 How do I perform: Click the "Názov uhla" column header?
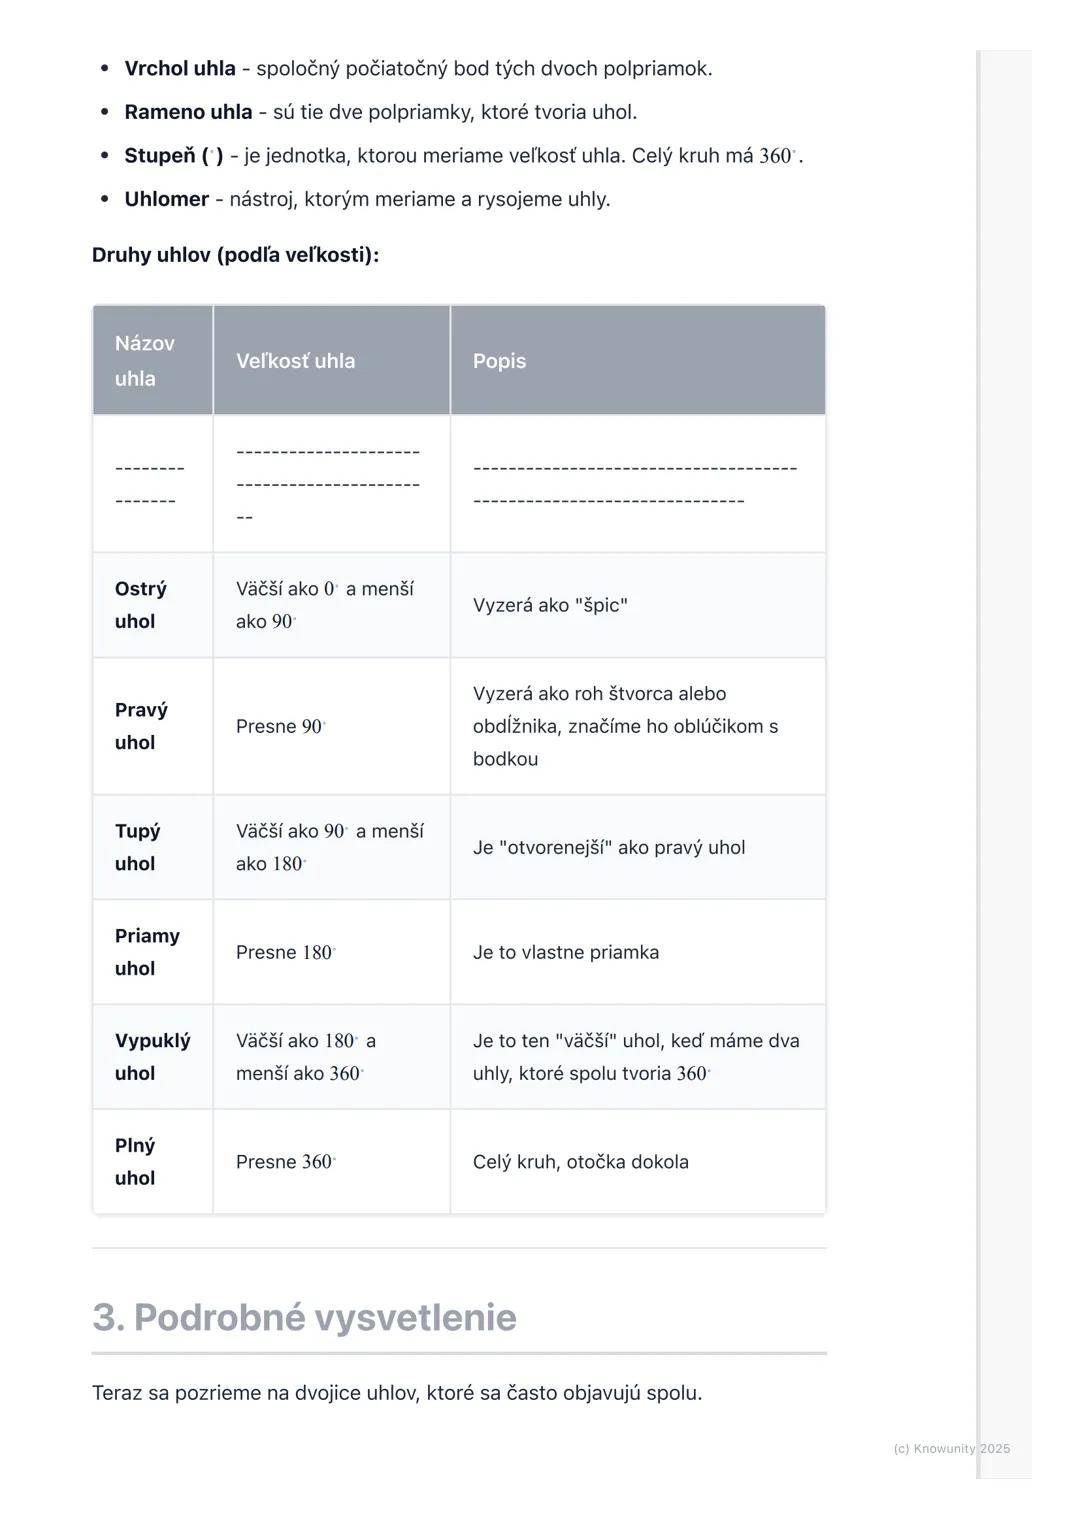[x=145, y=360]
